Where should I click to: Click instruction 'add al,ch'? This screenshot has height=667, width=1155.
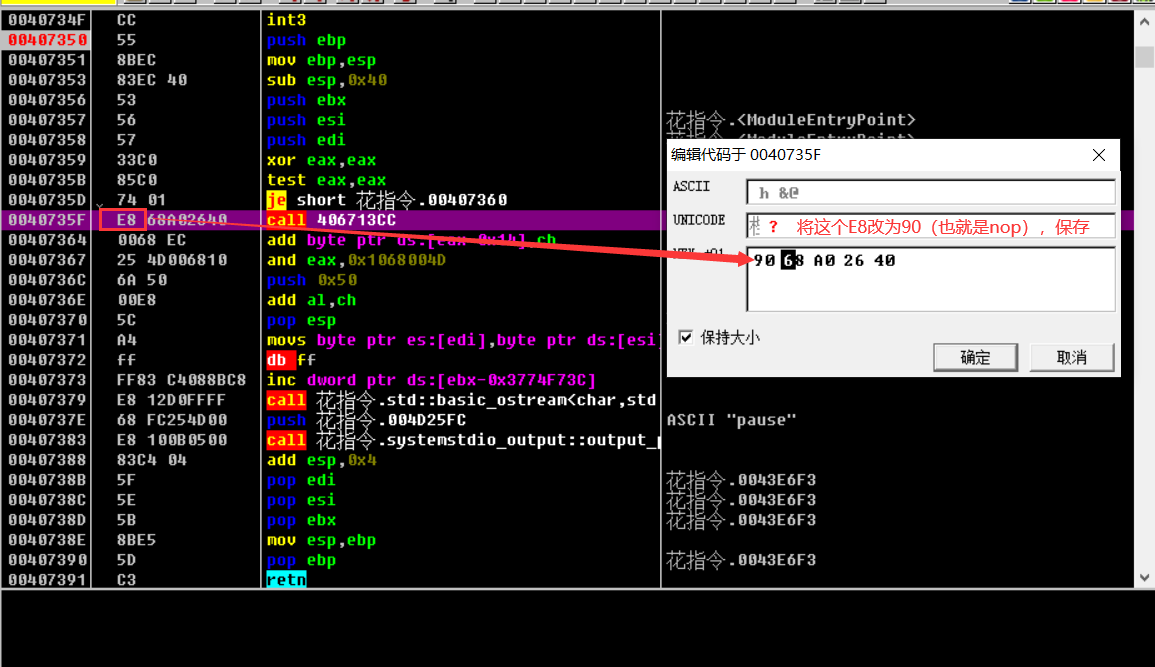coord(311,300)
